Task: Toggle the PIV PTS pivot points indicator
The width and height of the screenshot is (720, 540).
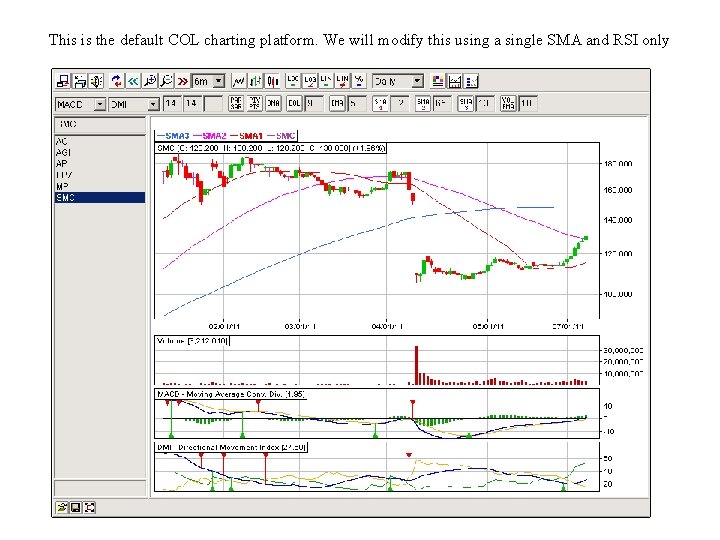Action: (255, 103)
